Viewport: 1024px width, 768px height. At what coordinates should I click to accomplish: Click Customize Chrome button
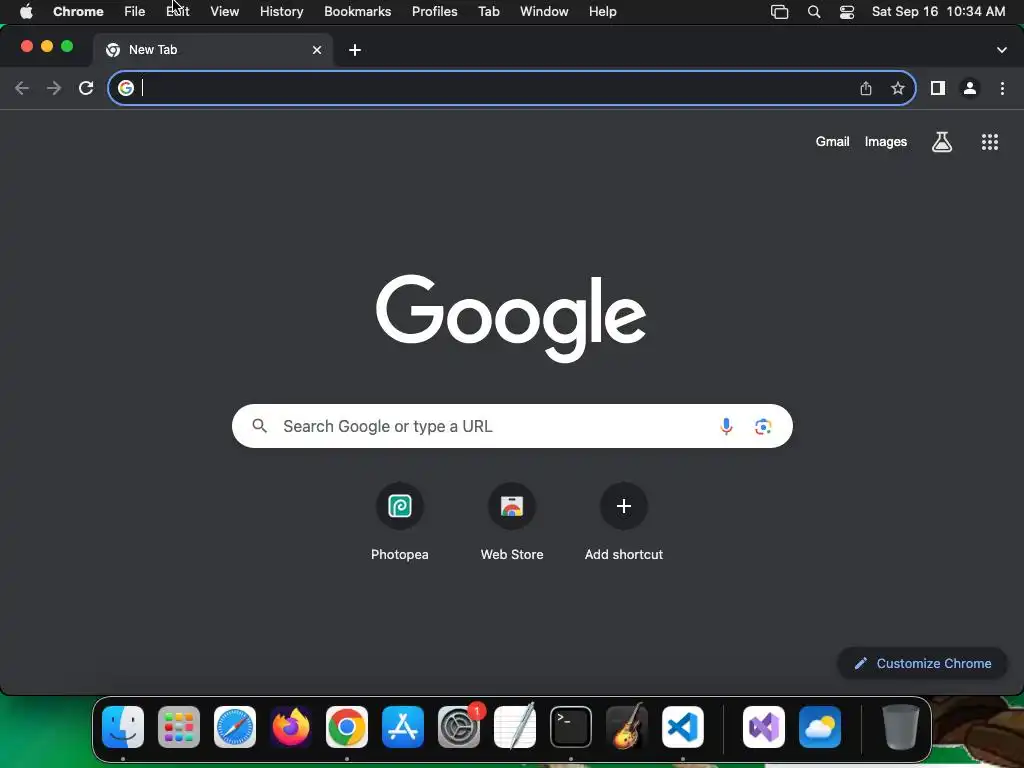pos(923,664)
